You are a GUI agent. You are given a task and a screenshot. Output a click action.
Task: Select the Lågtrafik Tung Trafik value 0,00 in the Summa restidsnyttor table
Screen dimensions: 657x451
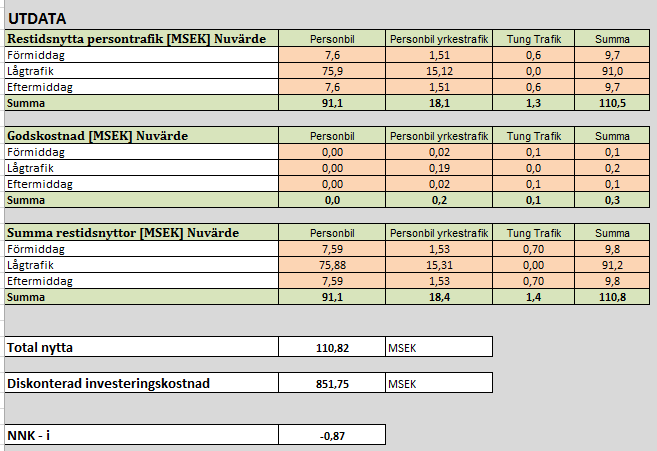(533, 264)
